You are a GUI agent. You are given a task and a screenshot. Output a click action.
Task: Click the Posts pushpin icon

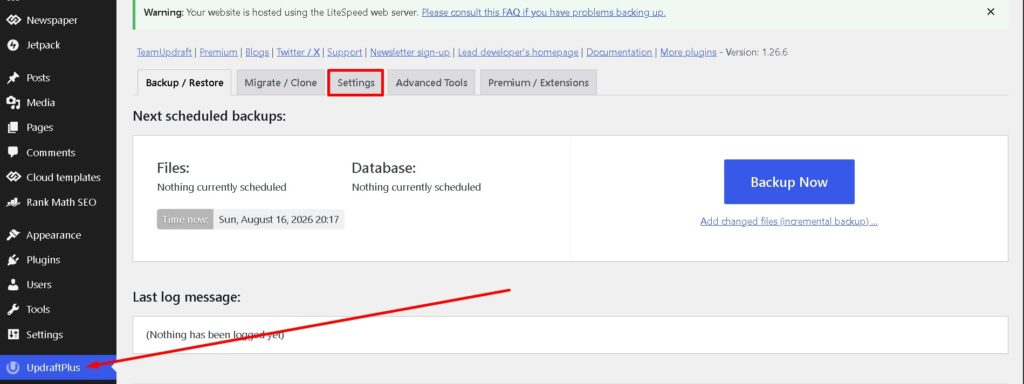click(x=12, y=78)
